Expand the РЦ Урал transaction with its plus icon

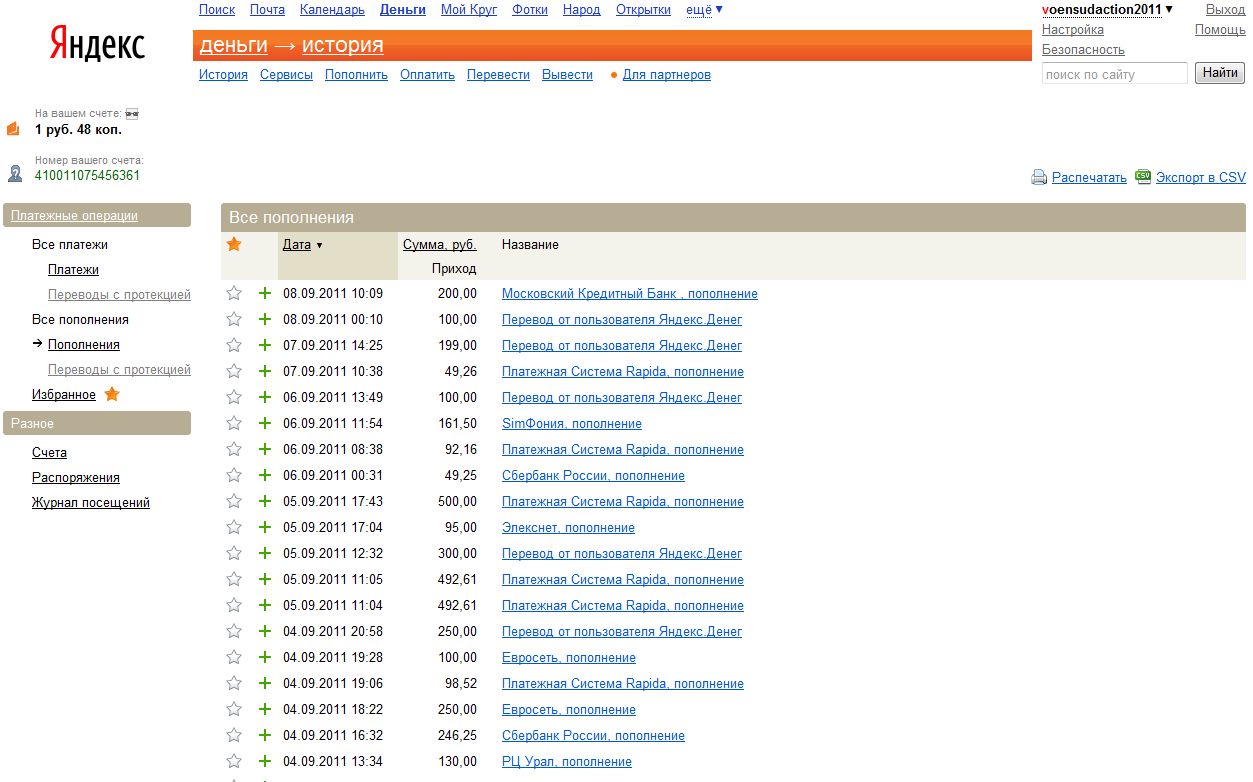[265, 761]
